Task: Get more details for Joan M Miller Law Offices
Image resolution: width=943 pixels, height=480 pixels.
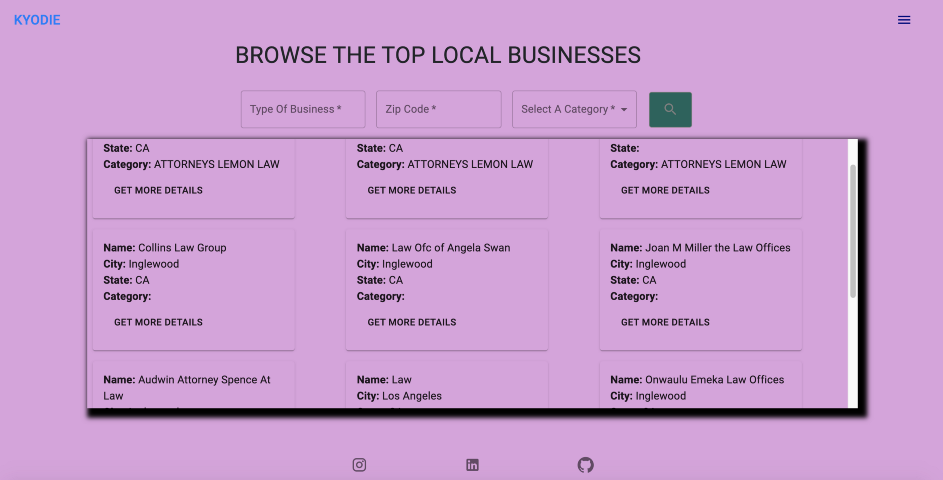Action: point(665,322)
